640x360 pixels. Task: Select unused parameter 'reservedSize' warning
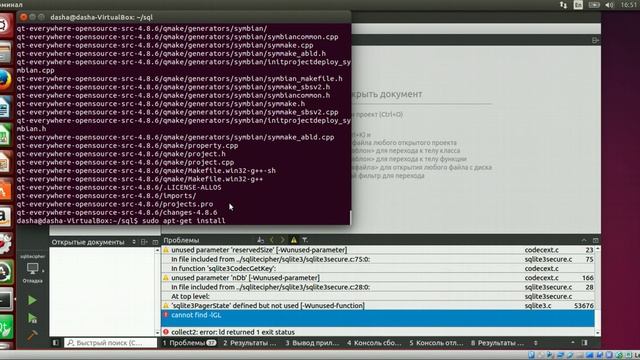tap(378, 250)
